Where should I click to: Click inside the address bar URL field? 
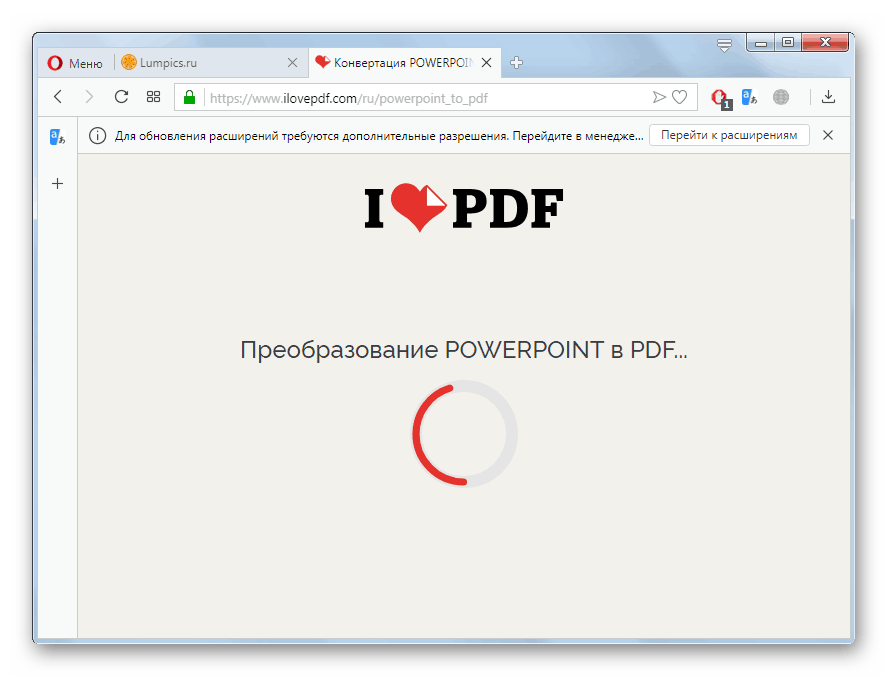tap(400, 97)
